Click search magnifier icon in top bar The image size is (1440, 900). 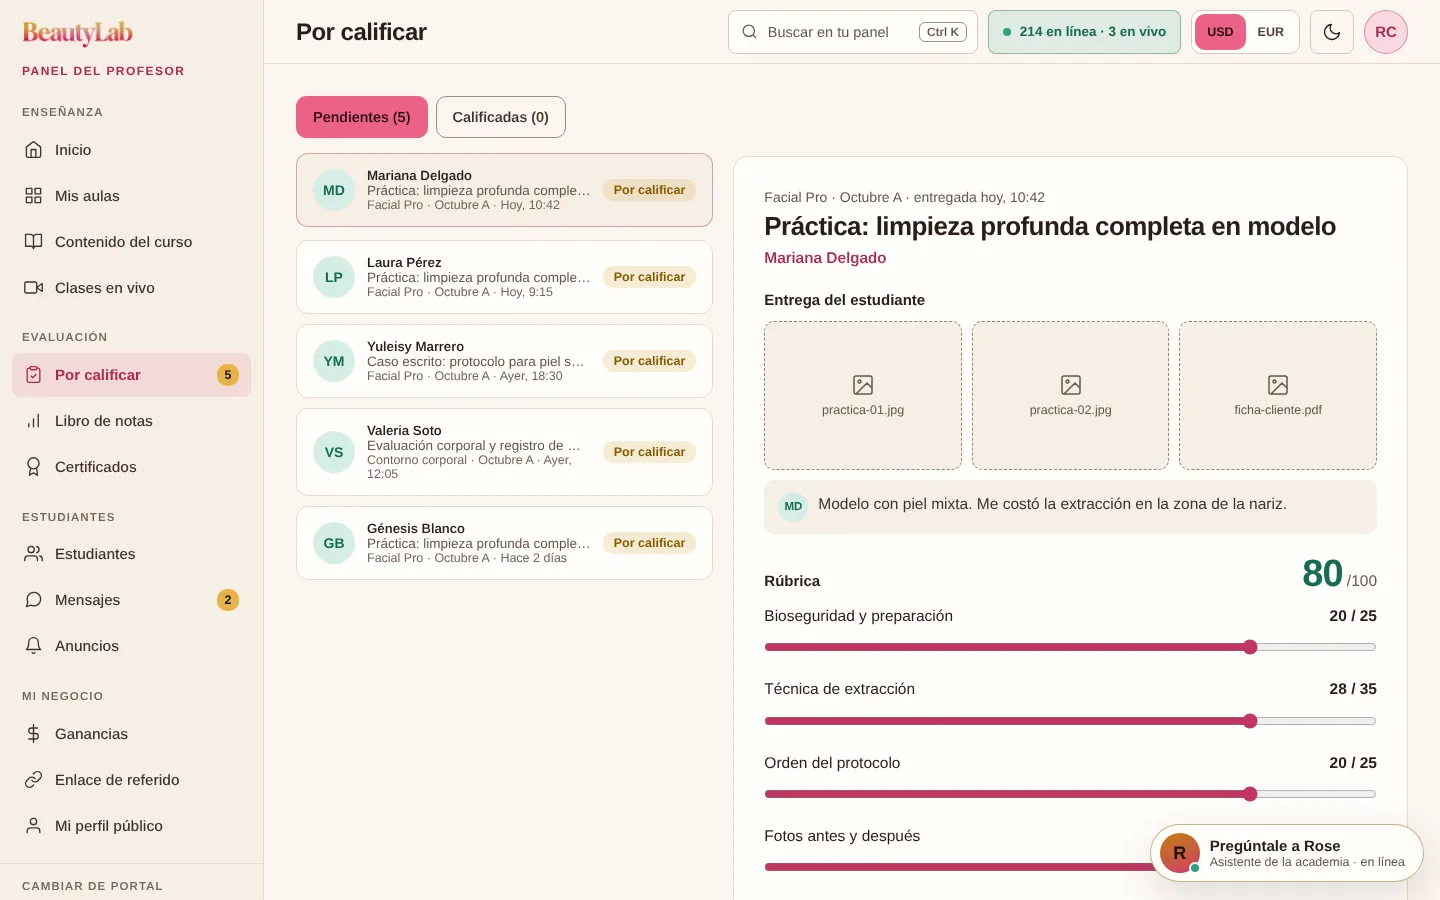(749, 32)
